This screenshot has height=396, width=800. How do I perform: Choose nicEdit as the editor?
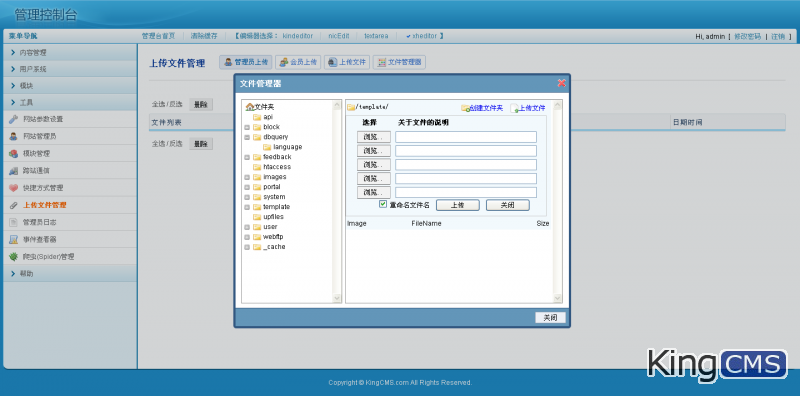[339, 36]
